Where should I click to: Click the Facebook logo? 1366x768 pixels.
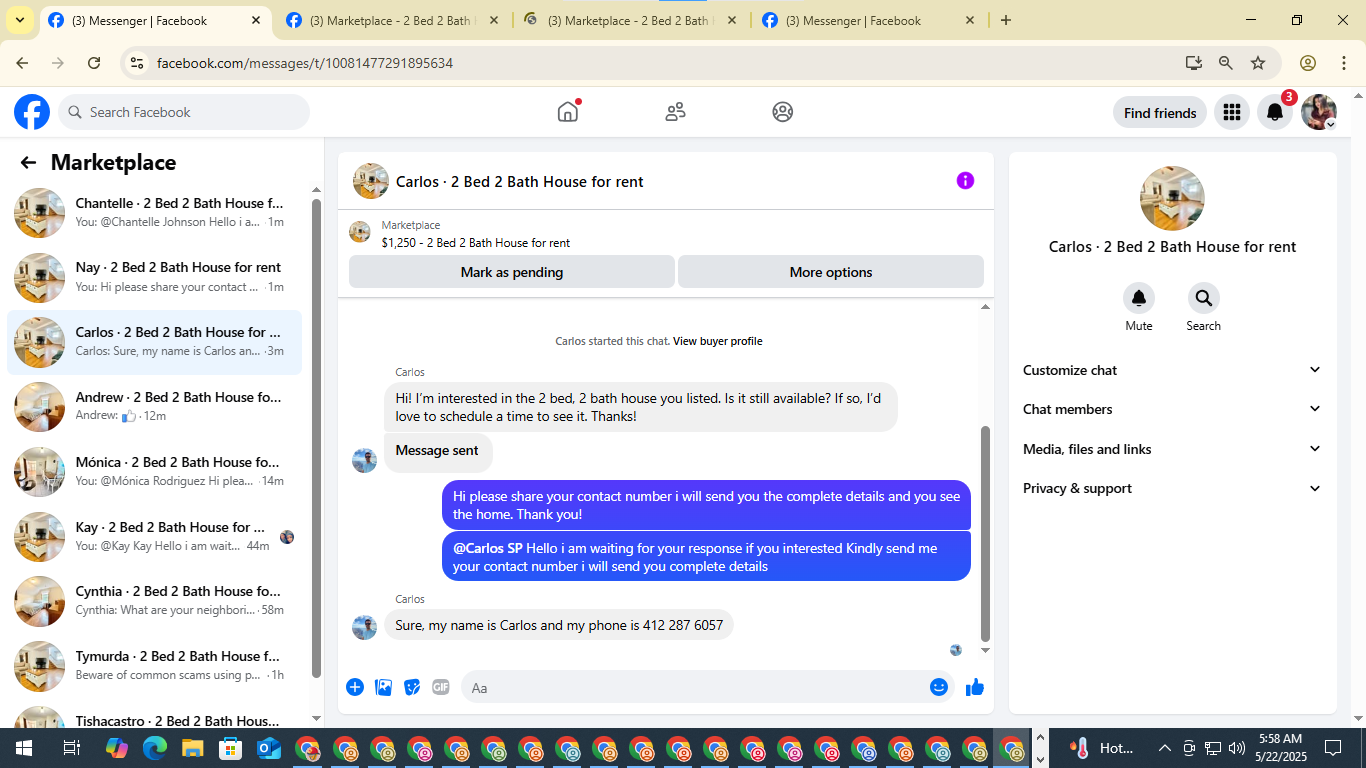(32, 112)
